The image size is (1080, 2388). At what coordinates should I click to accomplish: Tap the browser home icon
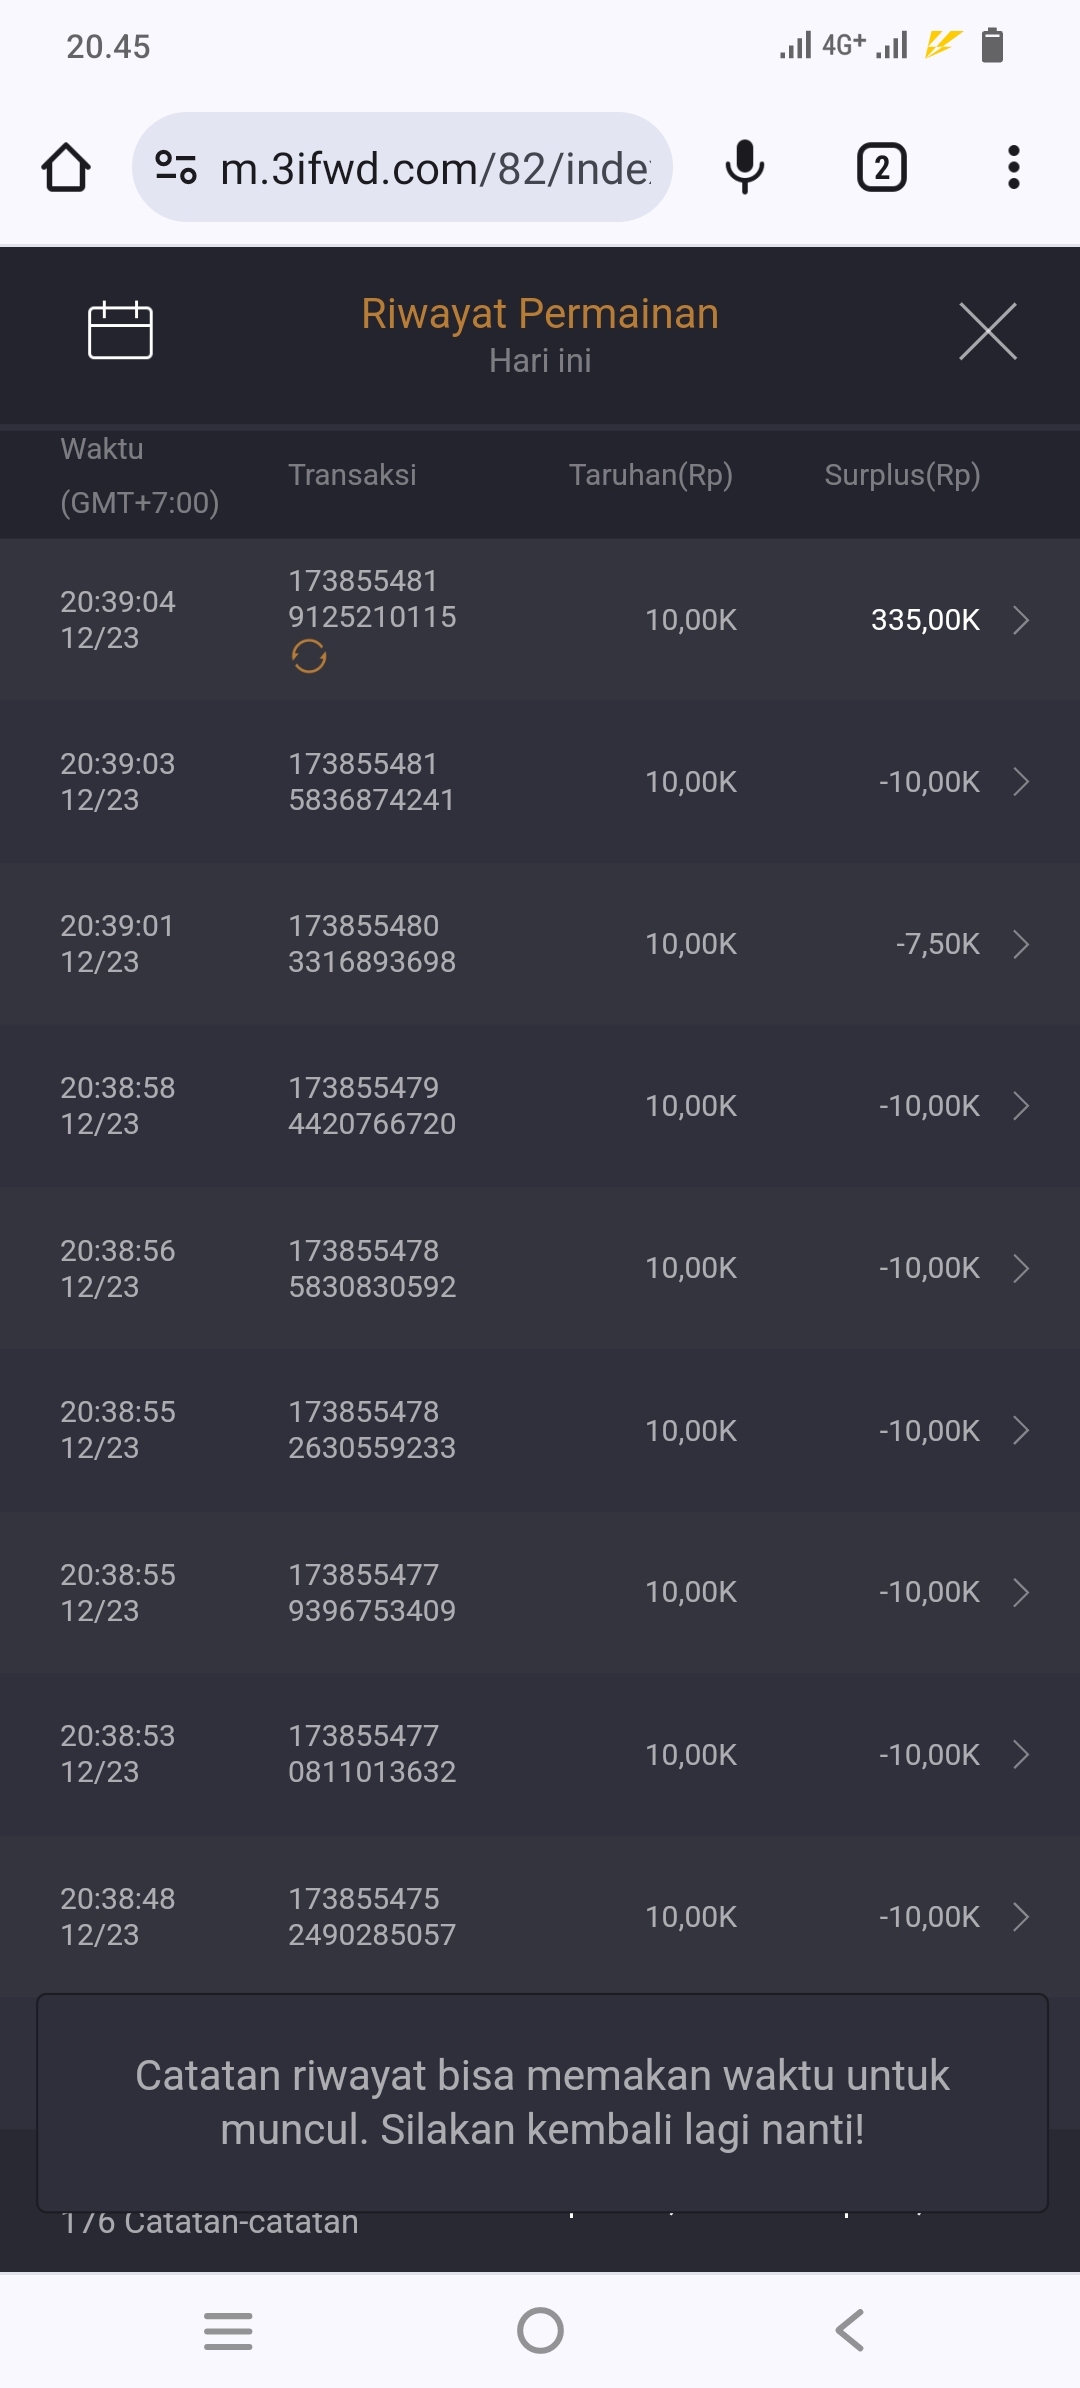pyautogui.click(x=66, y=167)
